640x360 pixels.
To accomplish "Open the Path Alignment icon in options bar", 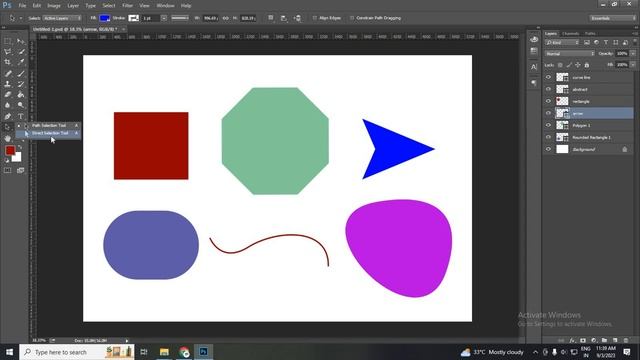I will pos(284,18).
